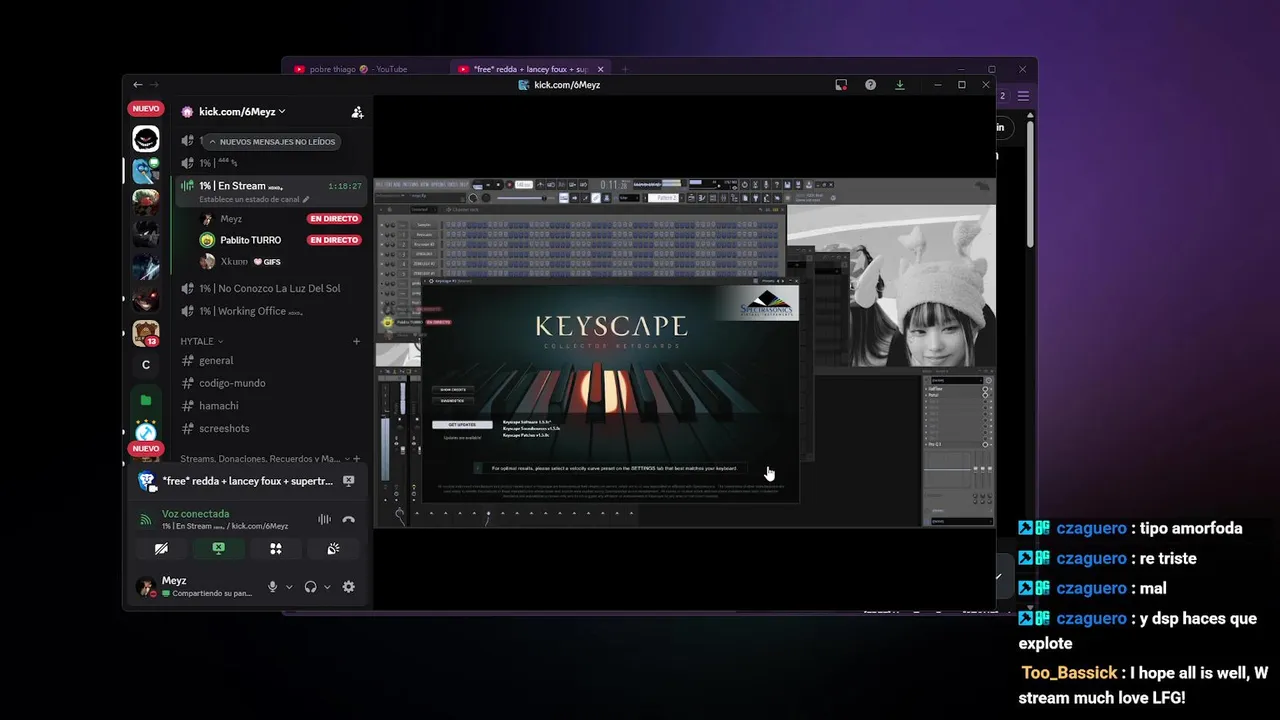Collapse the HYTALE category
1280x720 pixels.
[201, 341]
